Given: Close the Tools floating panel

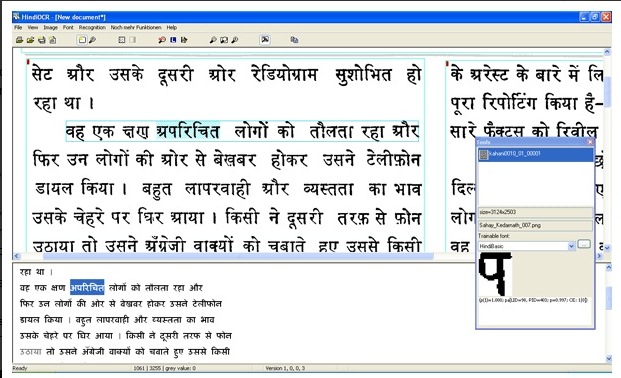Looking at the screenshot, I should coord(590,142).
